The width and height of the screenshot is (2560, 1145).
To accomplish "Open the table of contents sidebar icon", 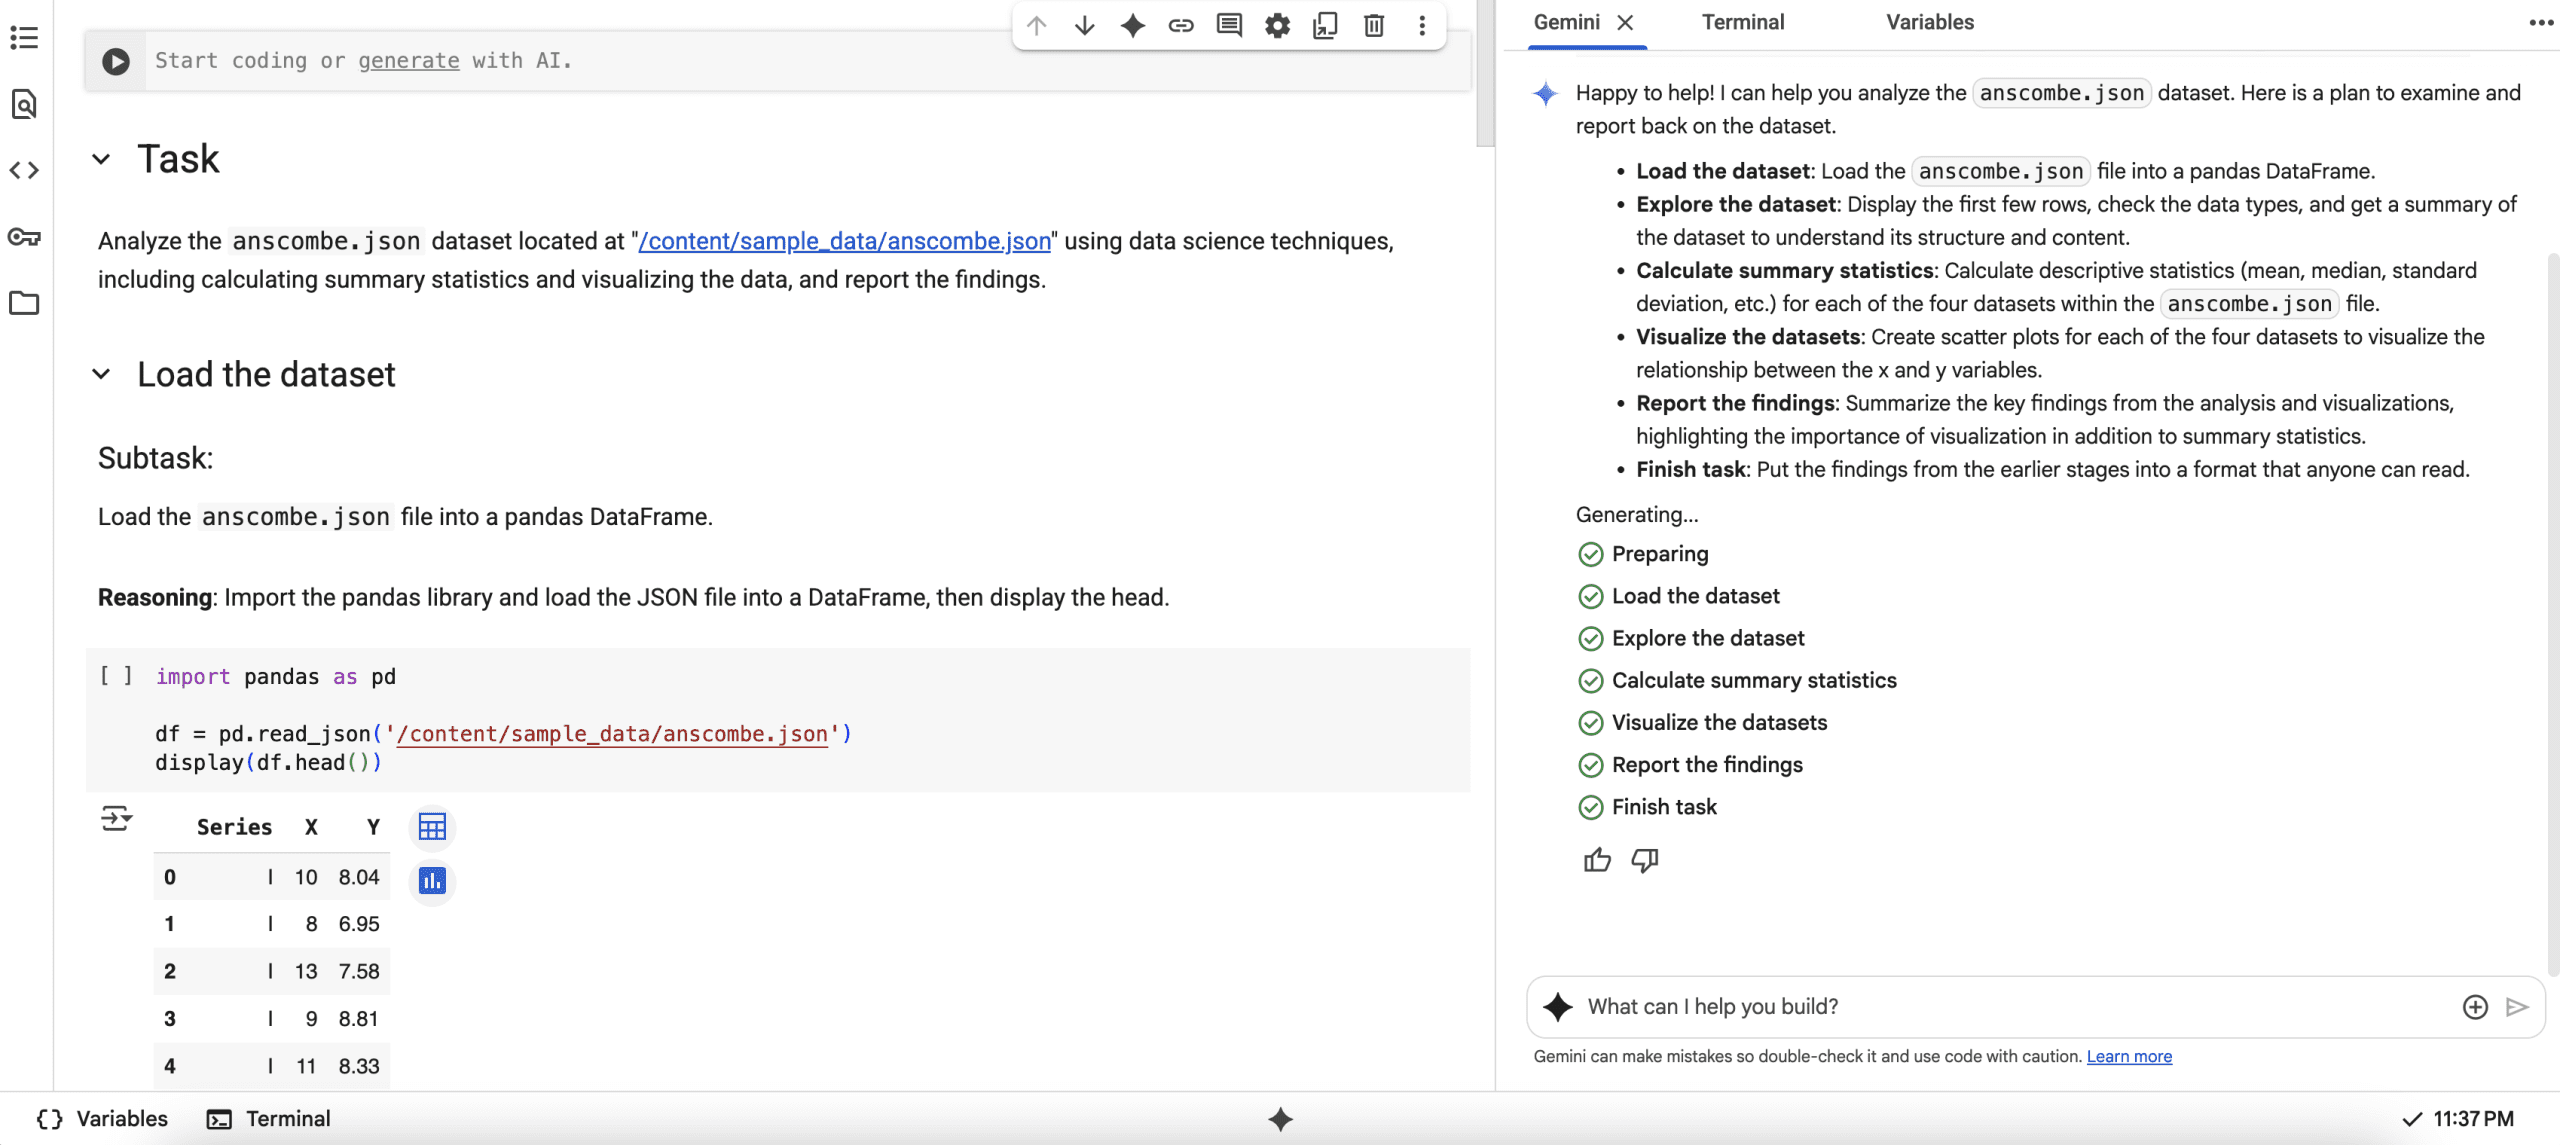I will (x=24, y=38).
